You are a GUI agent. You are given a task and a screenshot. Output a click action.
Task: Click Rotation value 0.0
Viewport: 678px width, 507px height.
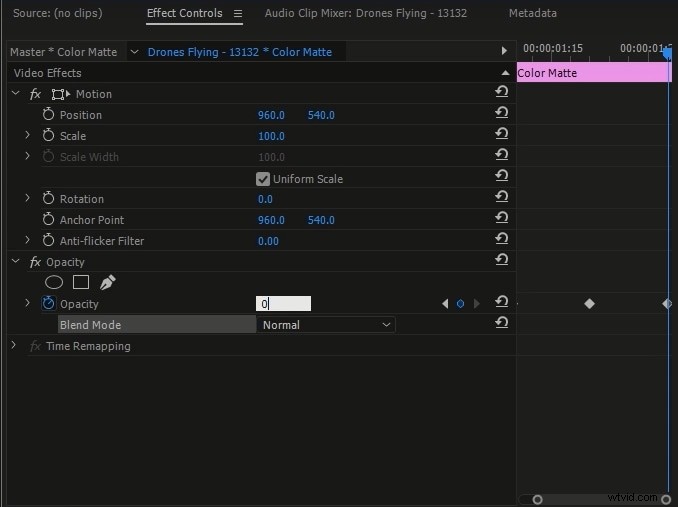pos(265,199)
